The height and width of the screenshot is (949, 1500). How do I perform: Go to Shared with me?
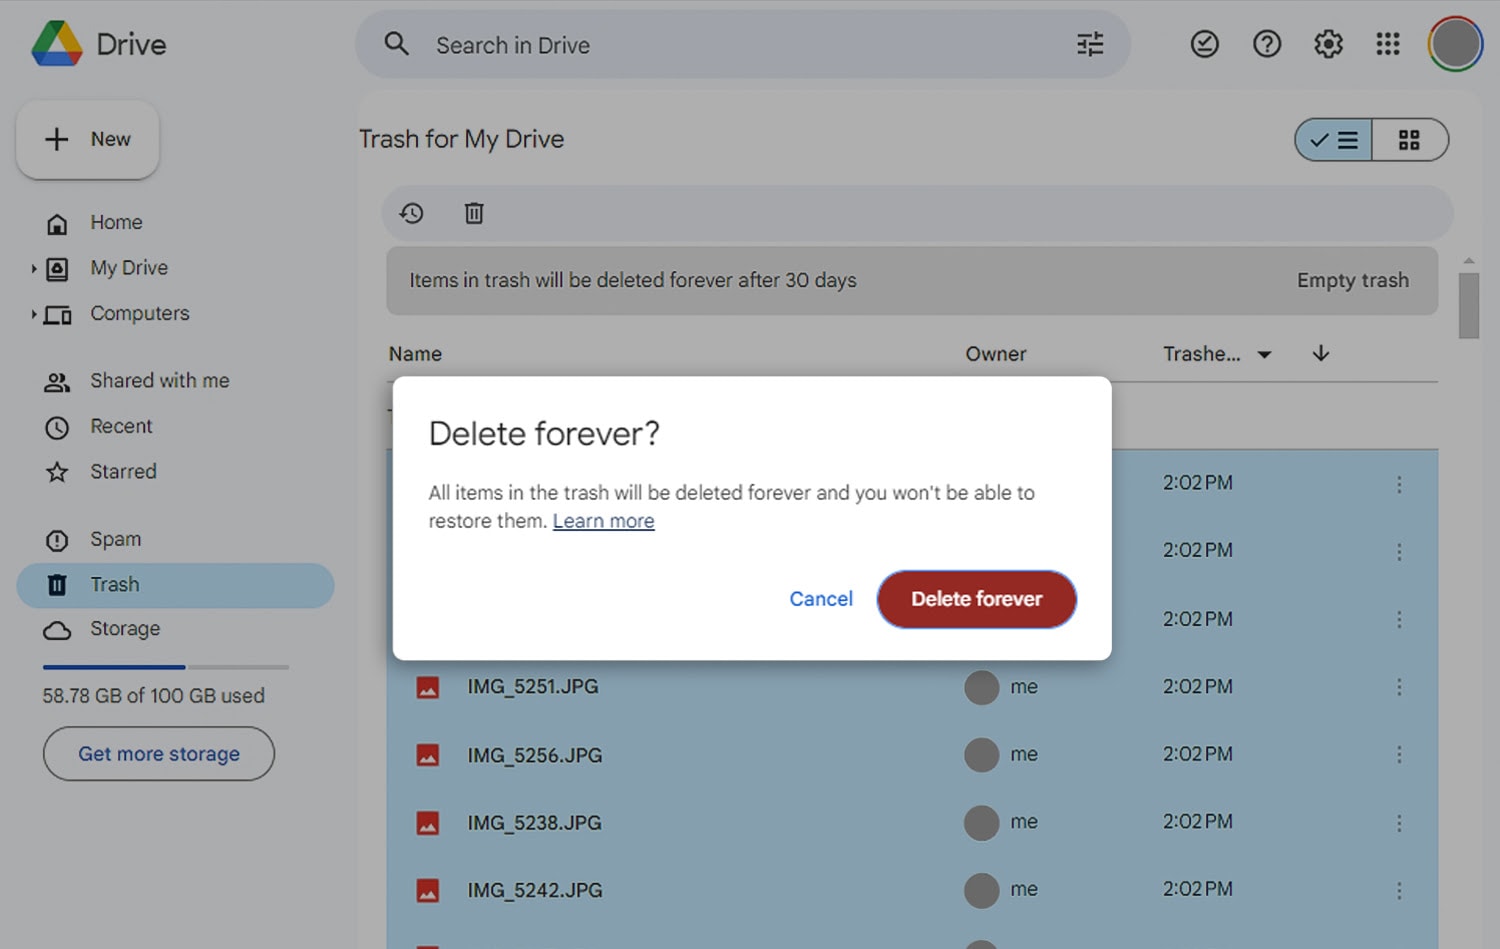pos(159,381)
